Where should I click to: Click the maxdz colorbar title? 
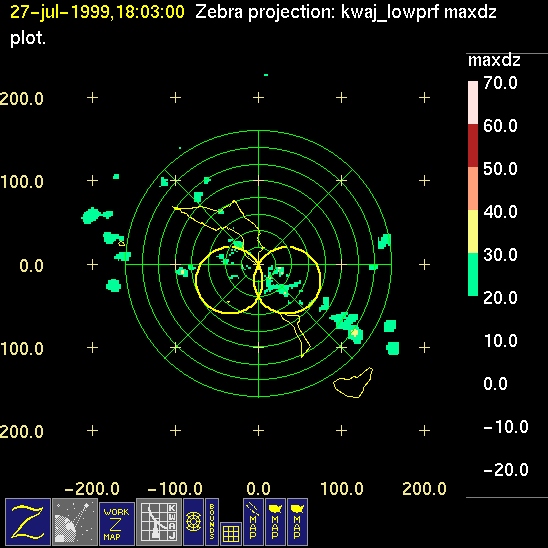pos(494,60)
